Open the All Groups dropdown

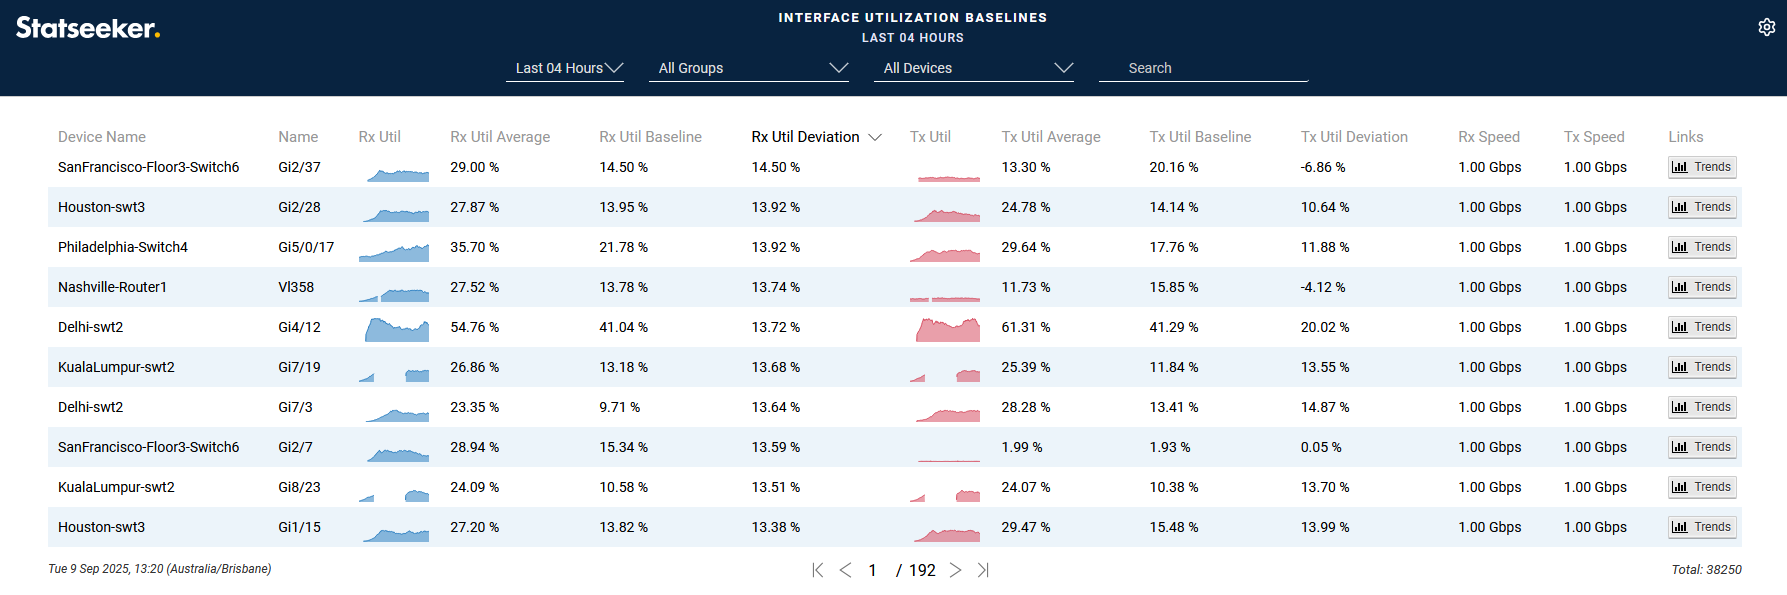click(748, 68)
